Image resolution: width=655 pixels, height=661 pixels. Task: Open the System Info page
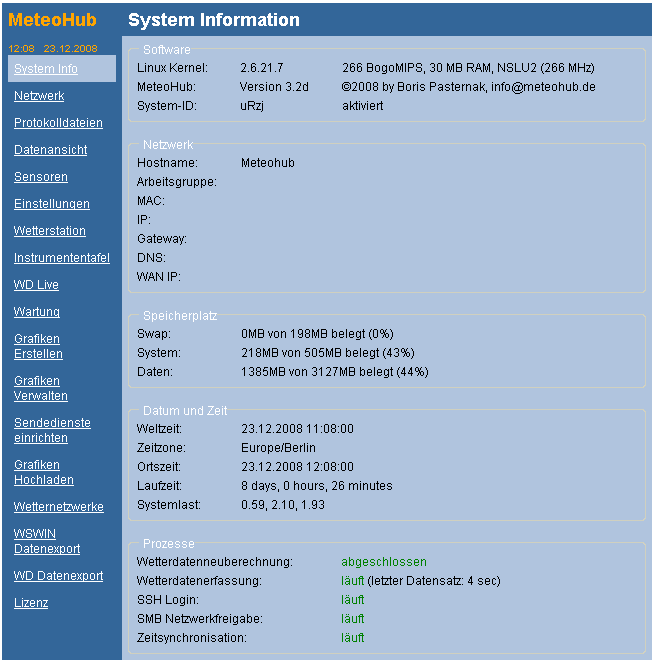pos(46,69)
